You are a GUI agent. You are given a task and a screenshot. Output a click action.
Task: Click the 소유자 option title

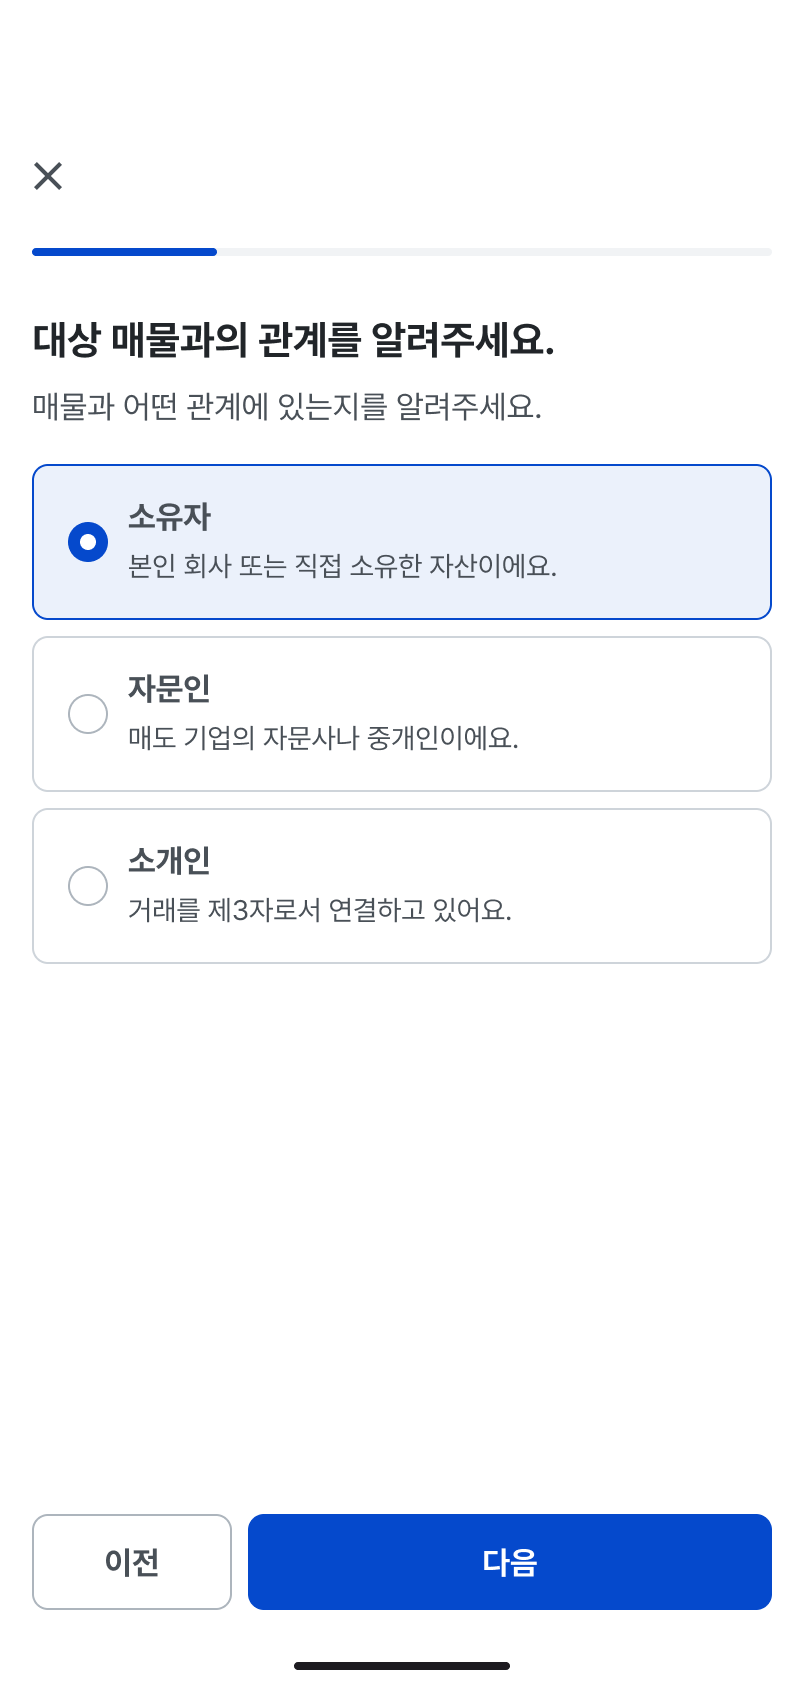click(169, 517)
